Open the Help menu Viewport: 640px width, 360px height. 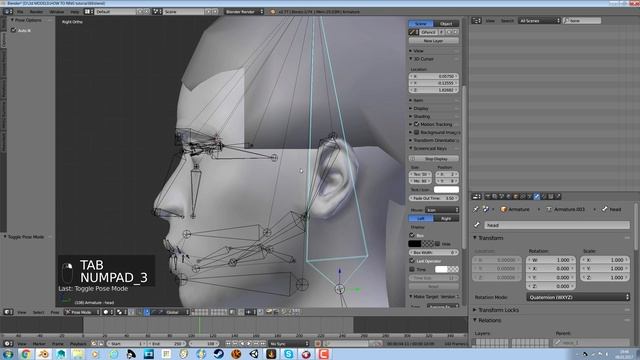click(75, 12)
